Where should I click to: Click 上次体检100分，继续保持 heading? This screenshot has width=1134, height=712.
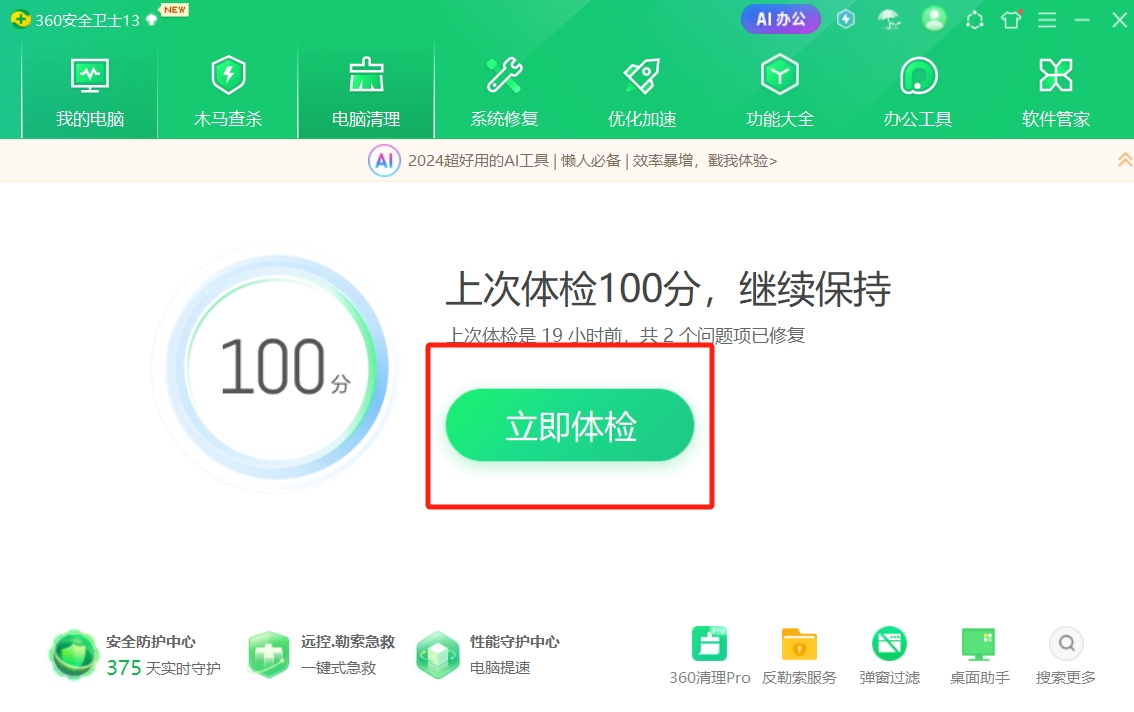[668, 288]
